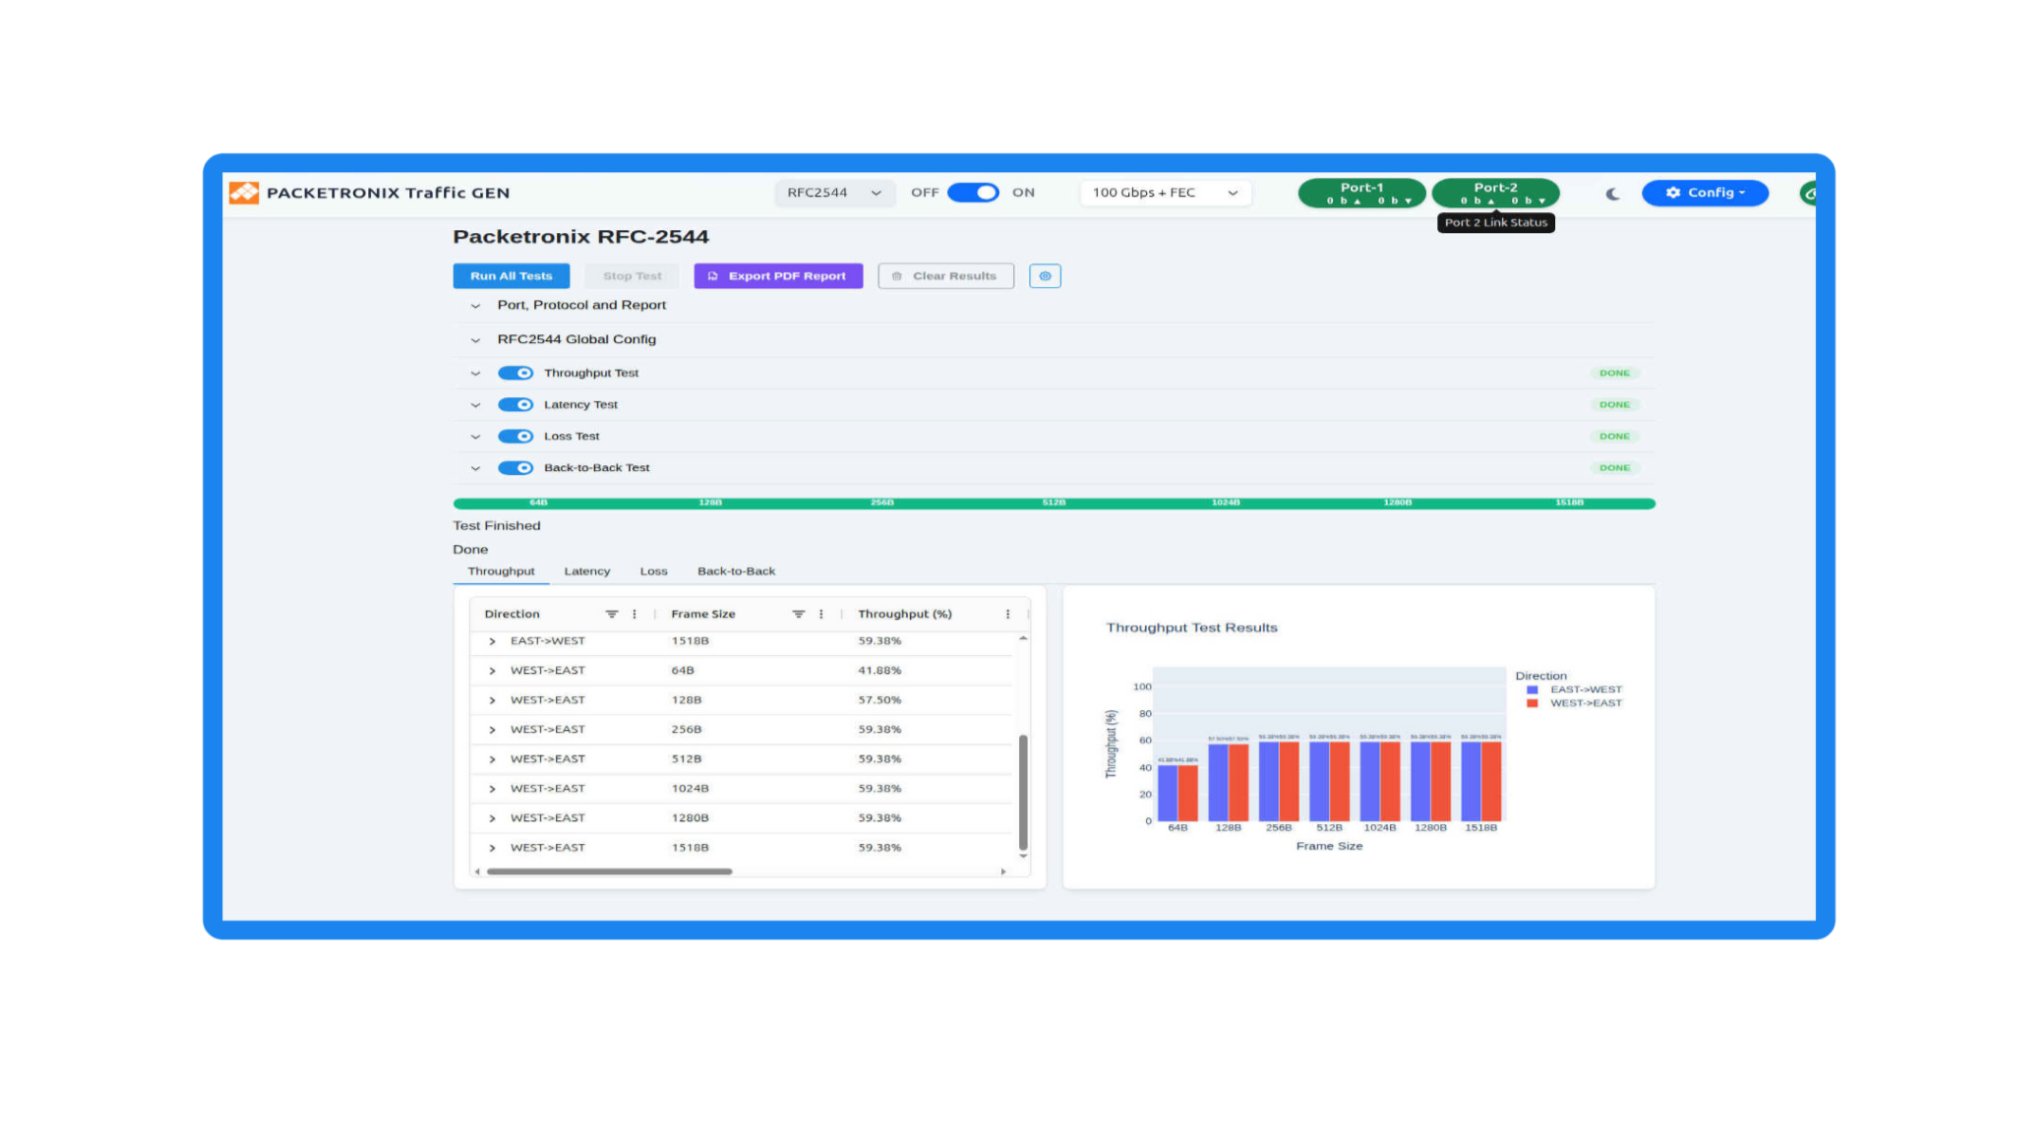Expand the WEST->EAST 512B row

click(x=492, y=759)
